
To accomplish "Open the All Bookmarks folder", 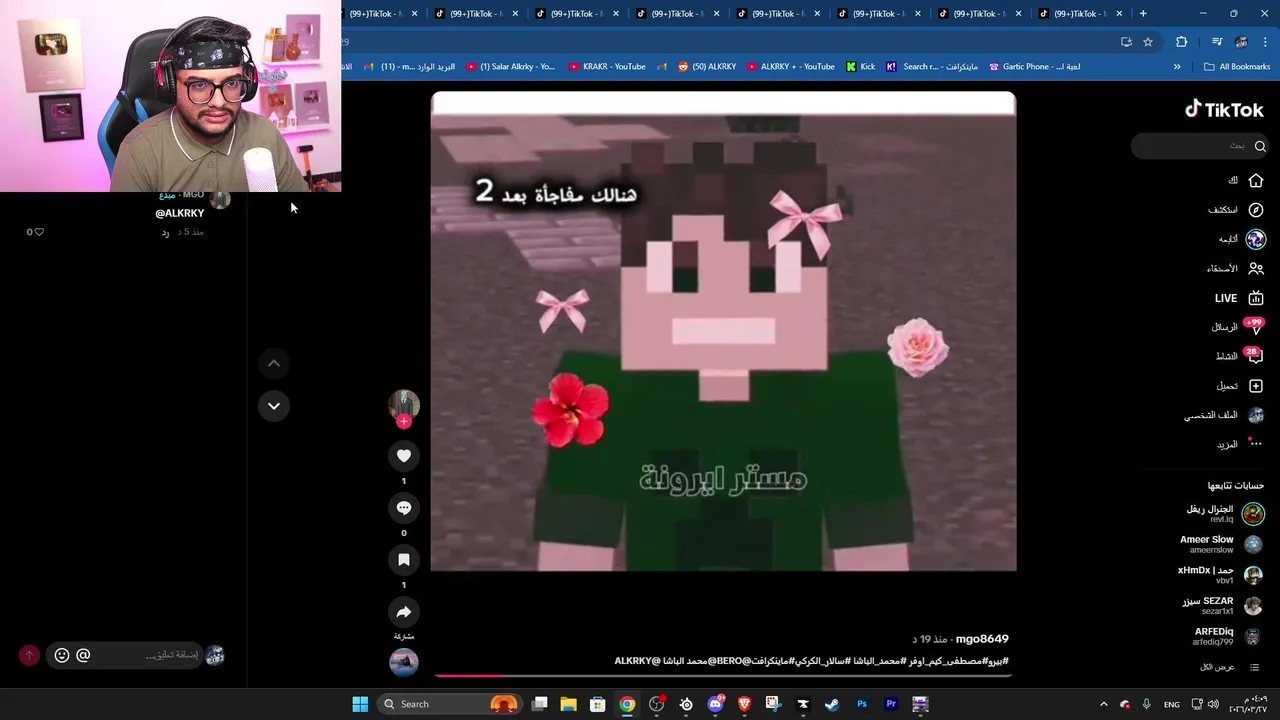I will tap(1237, 67).
